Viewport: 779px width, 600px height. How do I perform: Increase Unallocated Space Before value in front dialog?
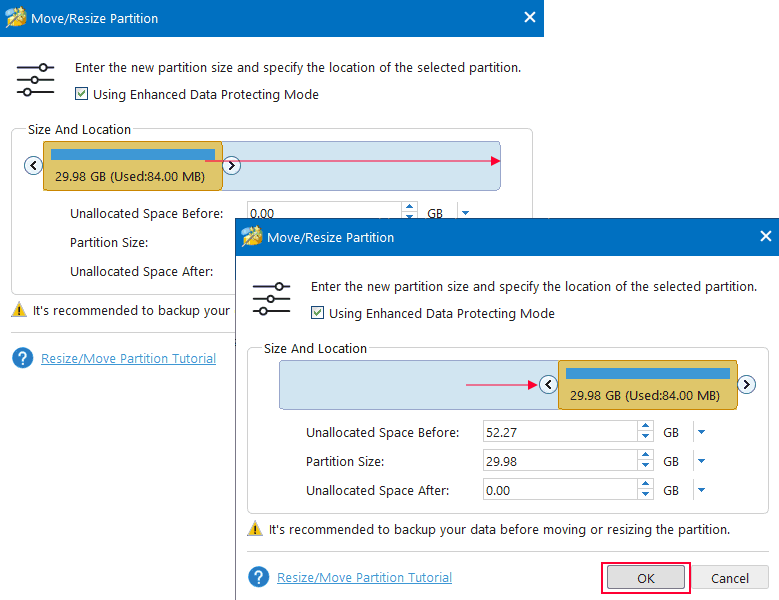point(645,426)
